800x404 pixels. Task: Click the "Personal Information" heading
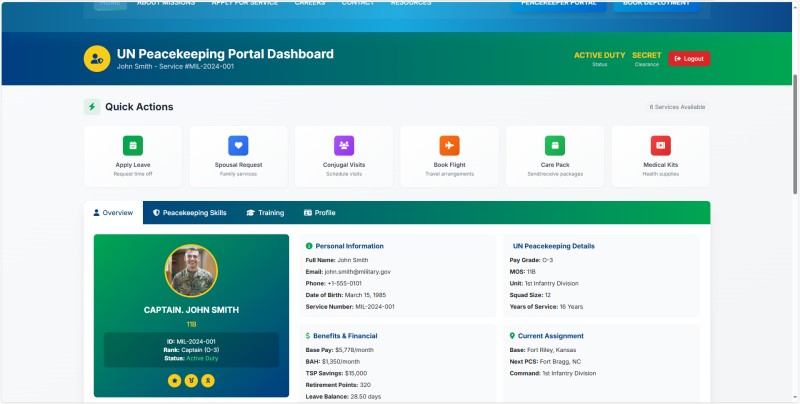coord(349,246)
